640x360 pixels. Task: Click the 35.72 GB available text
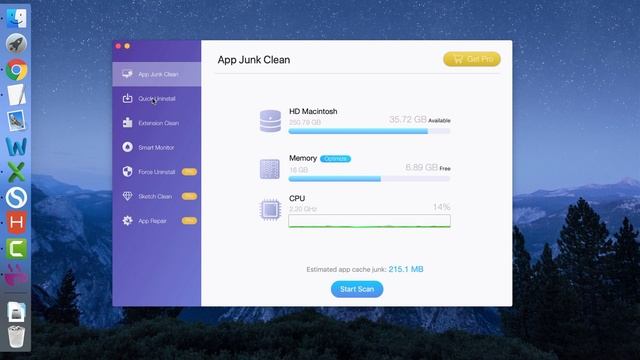pyautogui.click(x=420, y=120)
